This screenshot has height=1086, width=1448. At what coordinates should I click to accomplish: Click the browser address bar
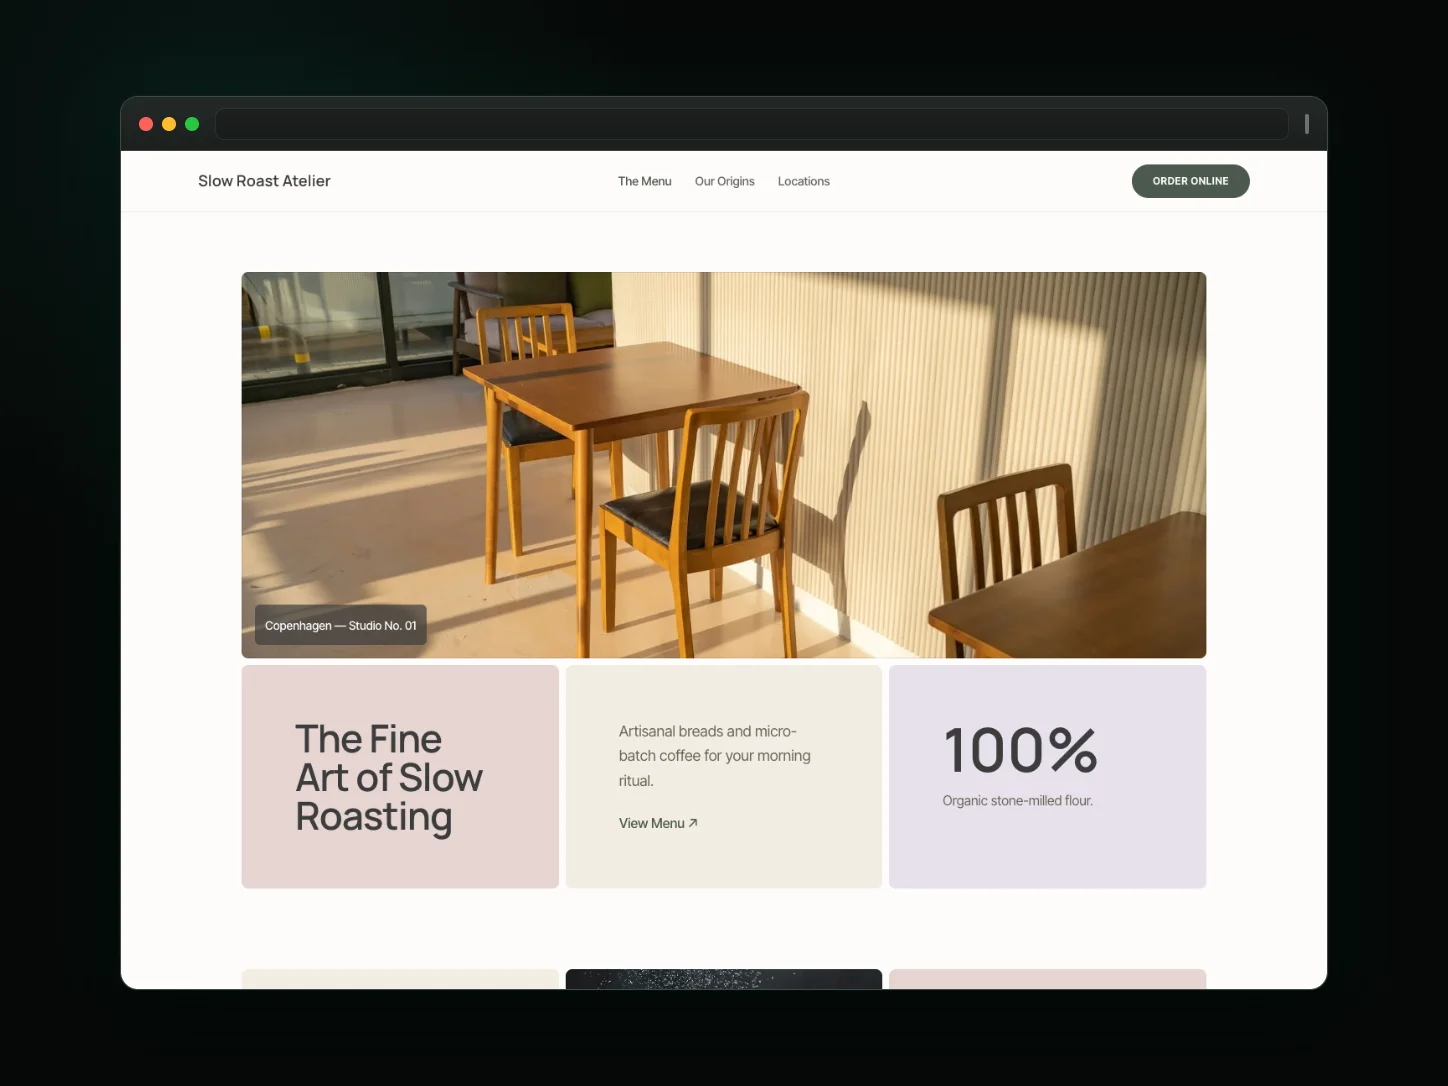tap(752, 124)
